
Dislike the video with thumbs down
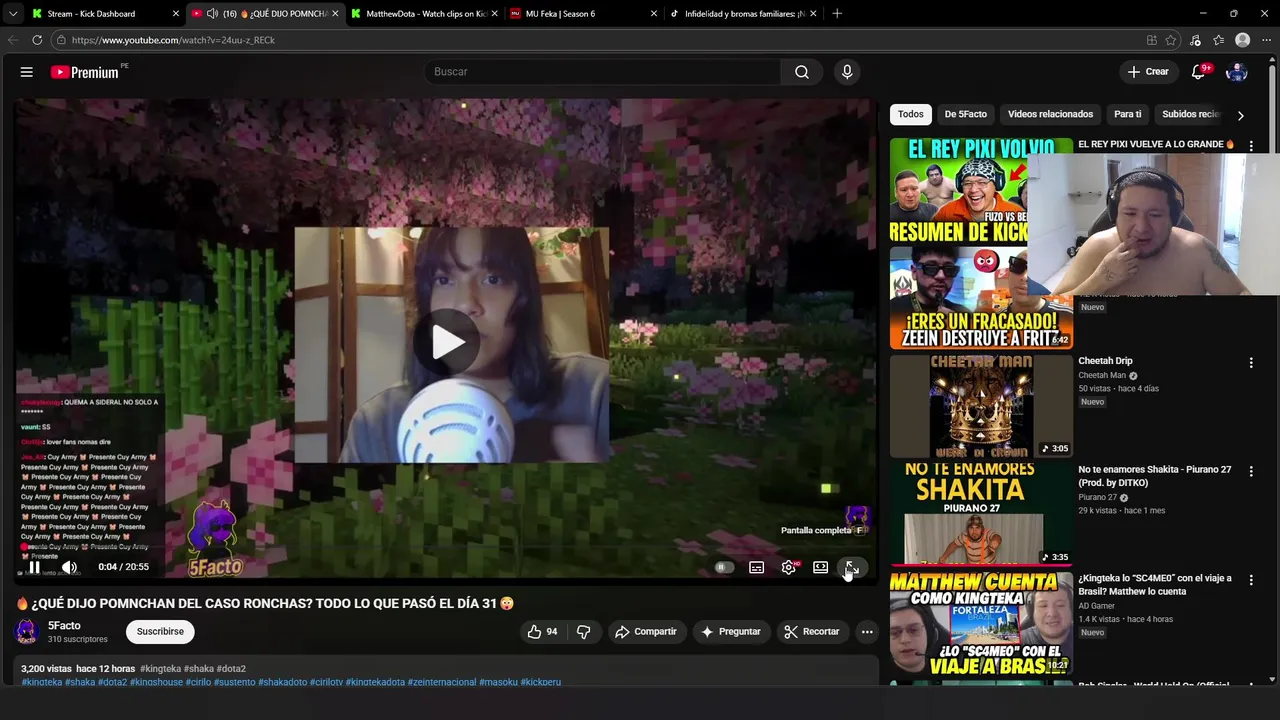pyautogui.click(x=583, y=632)
